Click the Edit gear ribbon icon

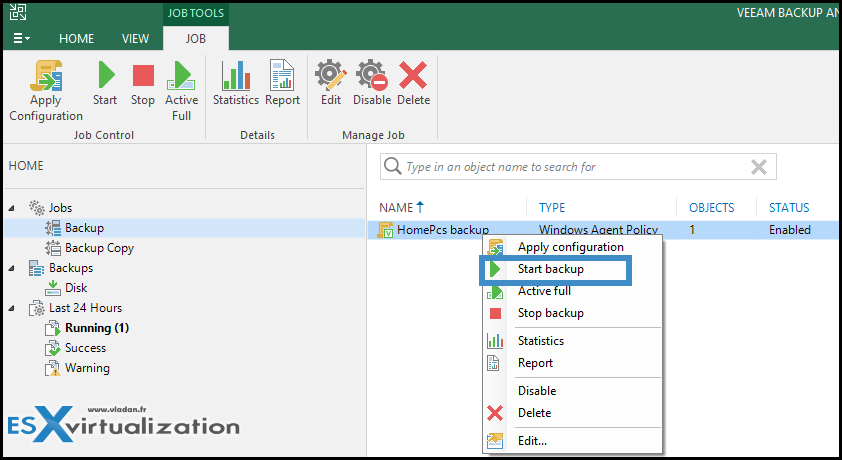(x=331, y=75)
